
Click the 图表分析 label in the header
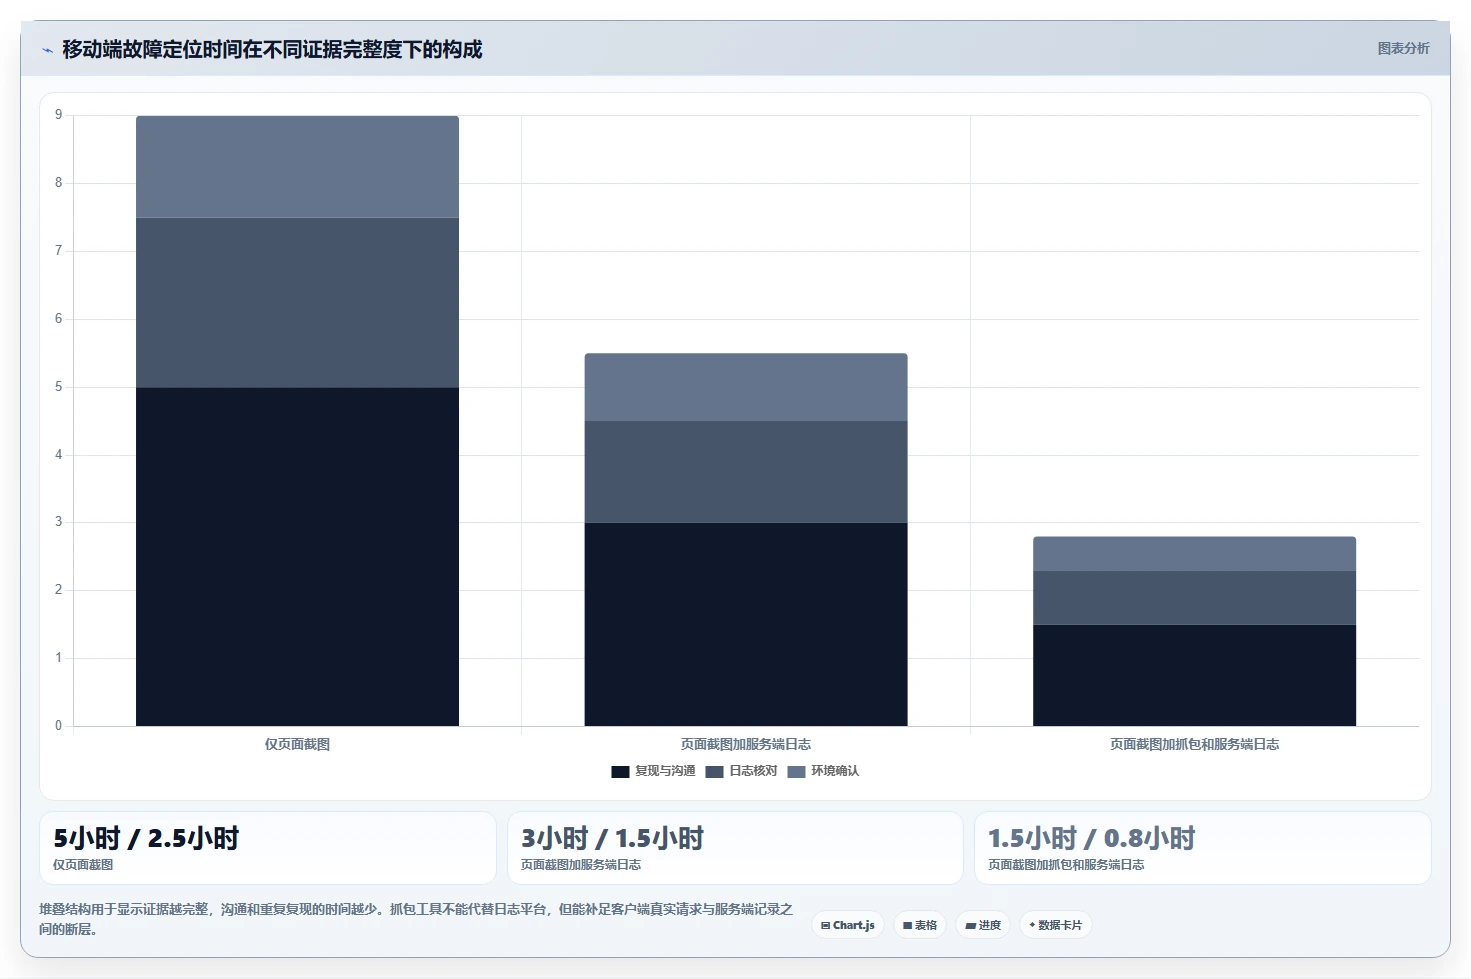pyautogui.click(x=1403, y=48)
